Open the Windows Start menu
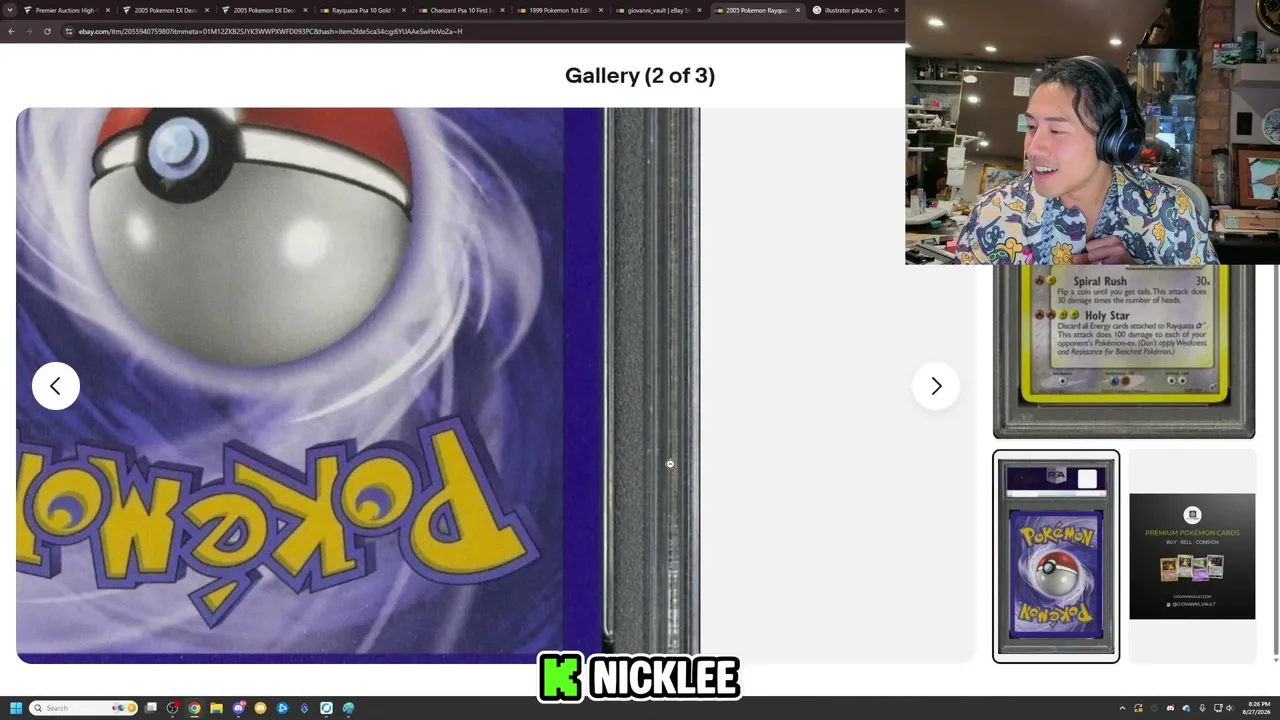Image resolution: width=1280 pixels, height=720 pixels. pos(16,708)
